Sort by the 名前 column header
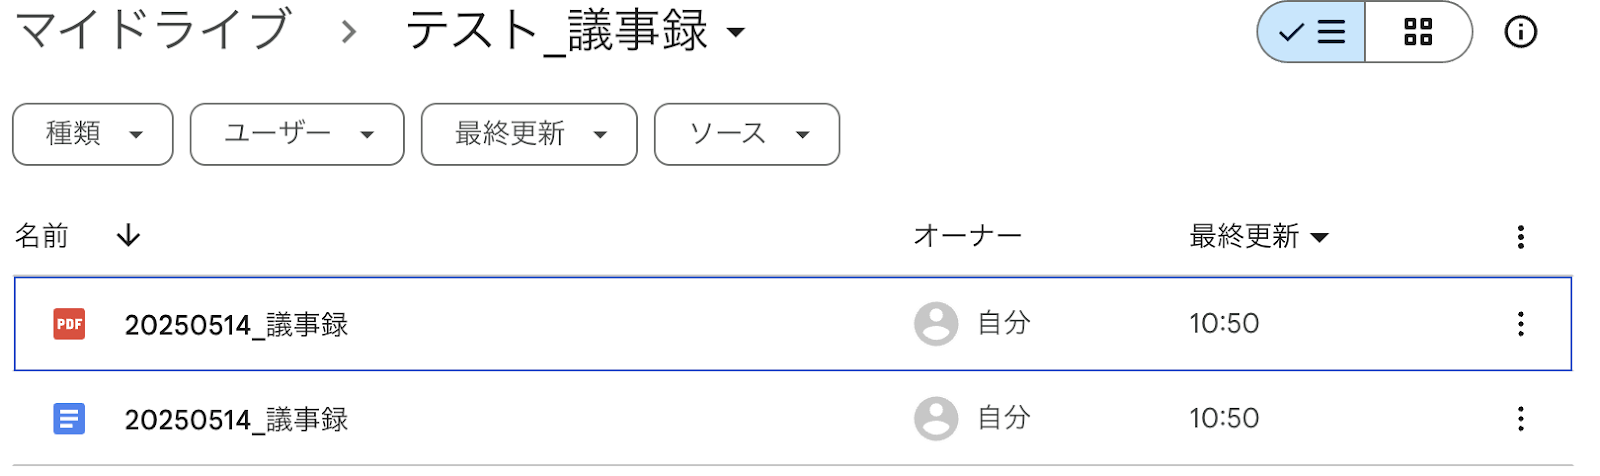The width and height of the screenshot is (1600, 476). tap(42, 236)
